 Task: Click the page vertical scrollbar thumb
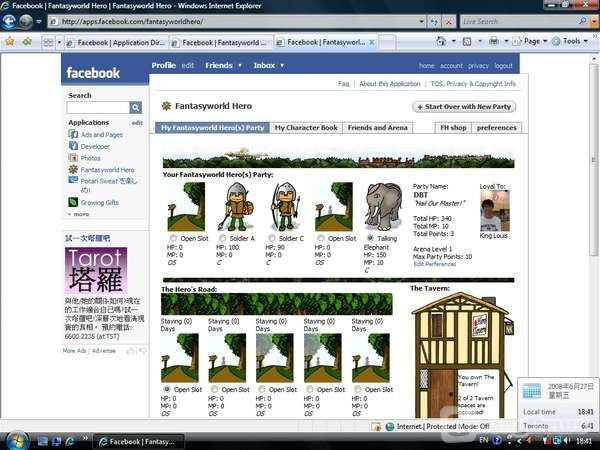tap(593, 159)
